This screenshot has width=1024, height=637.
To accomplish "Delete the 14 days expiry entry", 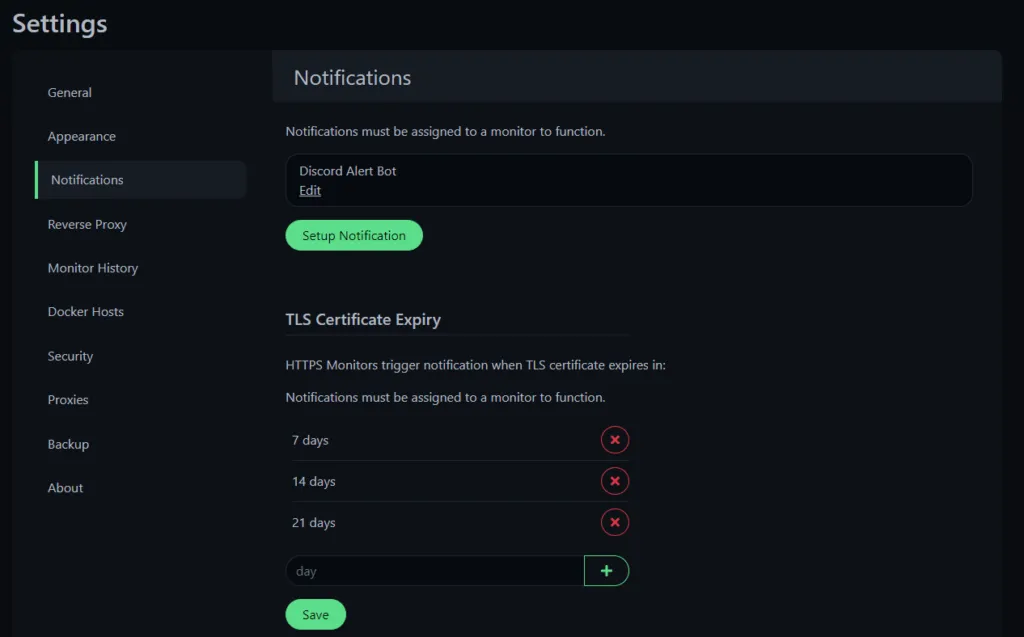I will point(615,482).
